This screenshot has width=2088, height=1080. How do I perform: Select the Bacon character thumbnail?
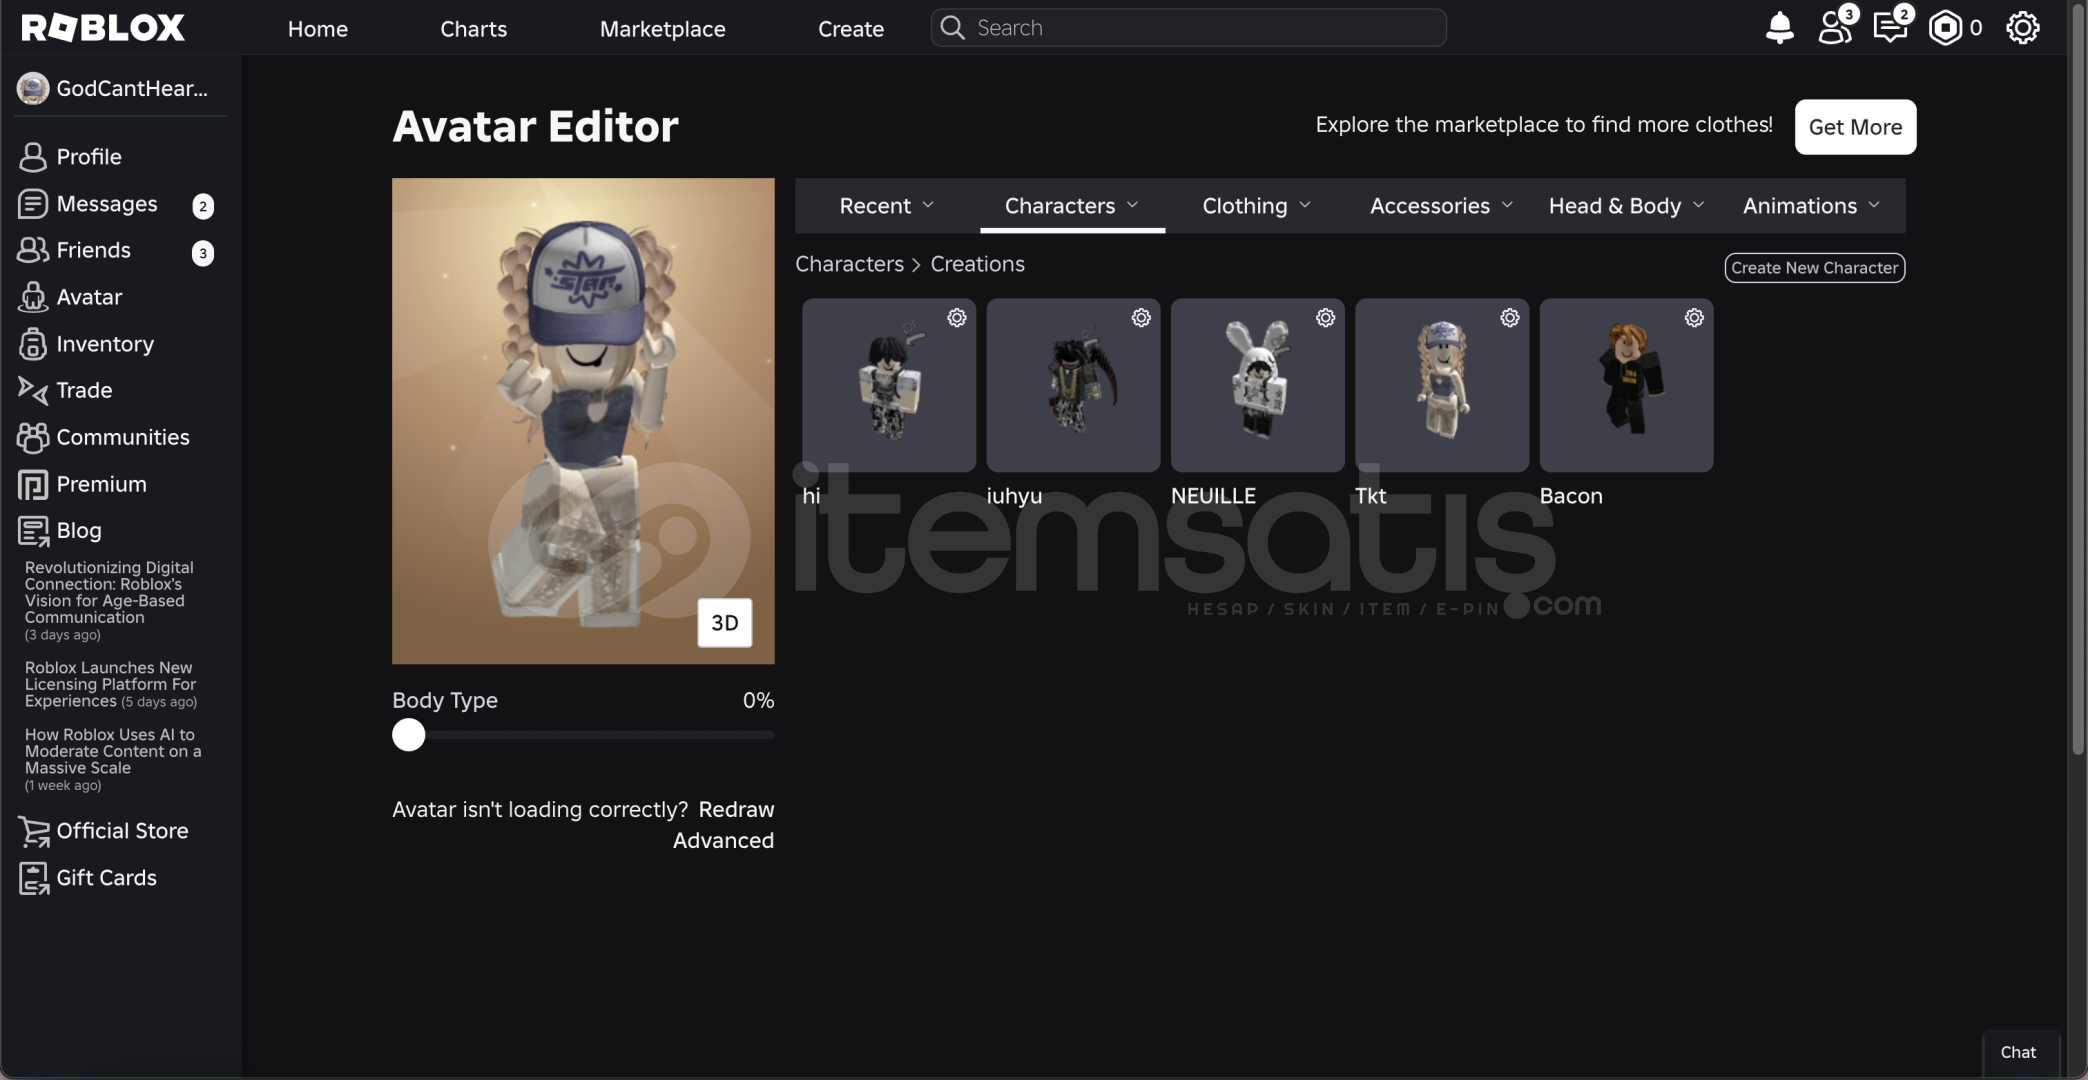(1626, 385)
